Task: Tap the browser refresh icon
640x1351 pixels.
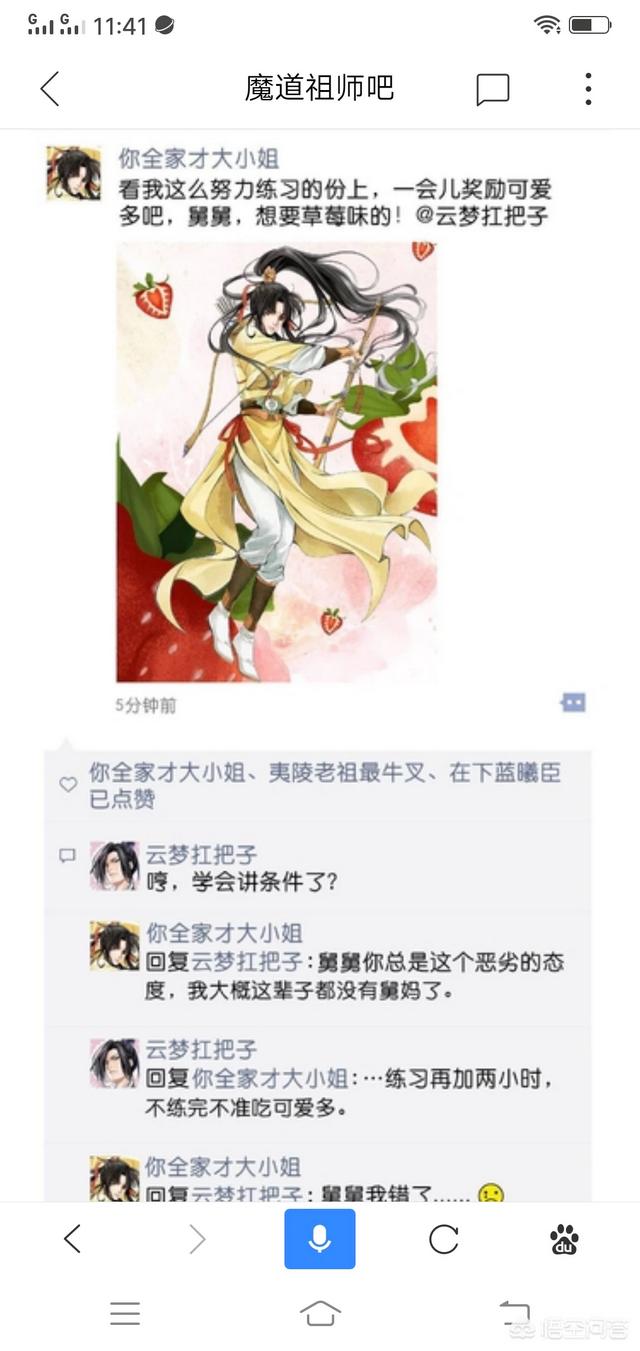Action: point(443,1239)
